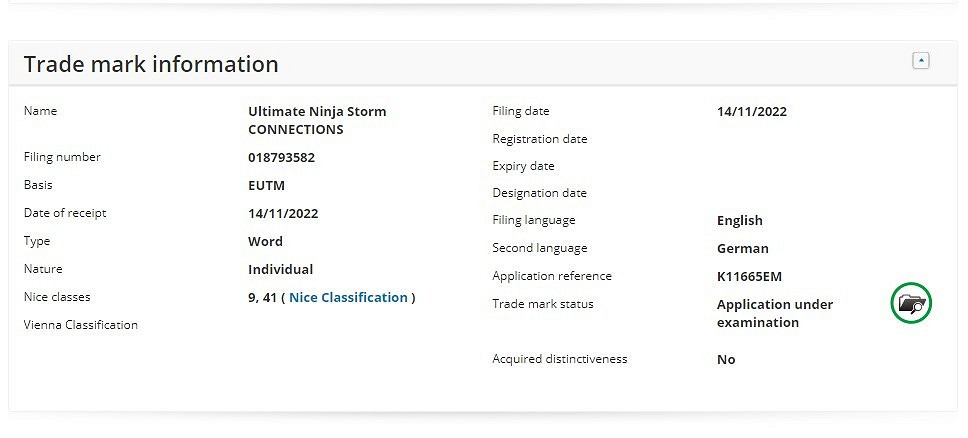Click the Registration date label
Viewport: 968px width, 438px height.
(x=540, y=139)
